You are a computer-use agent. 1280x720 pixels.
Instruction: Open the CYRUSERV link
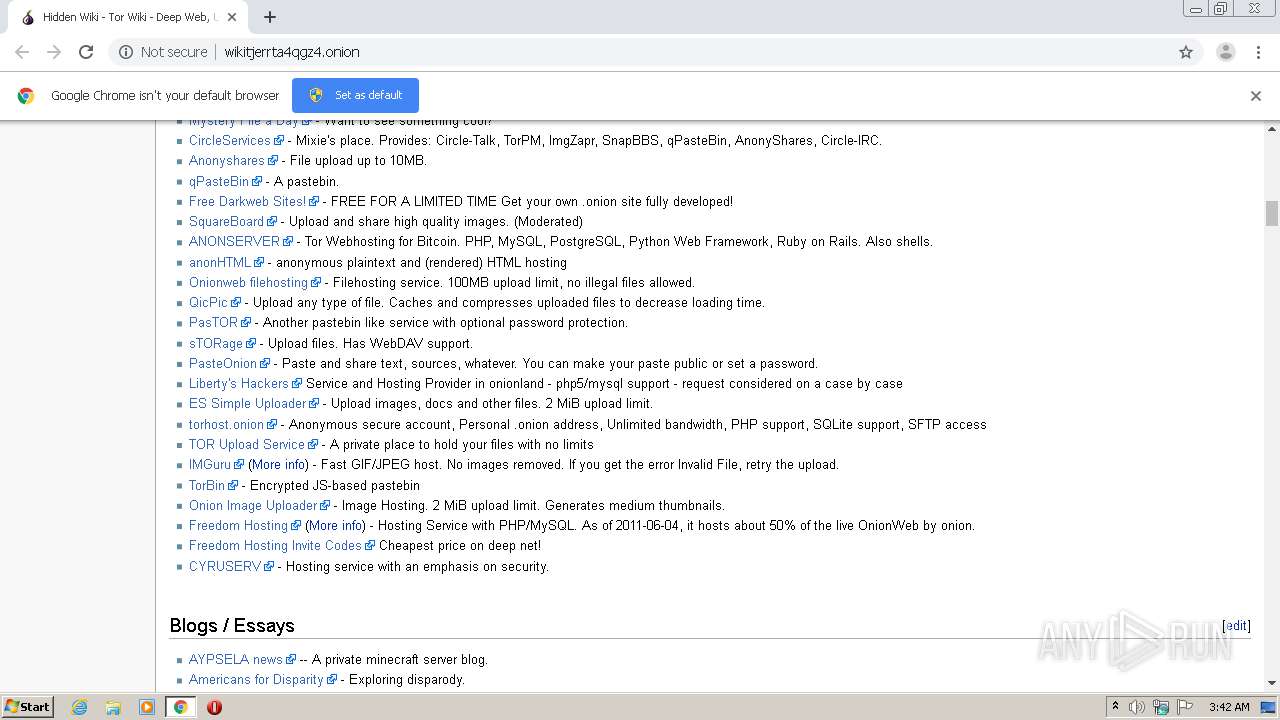click(x=225, y=567)
